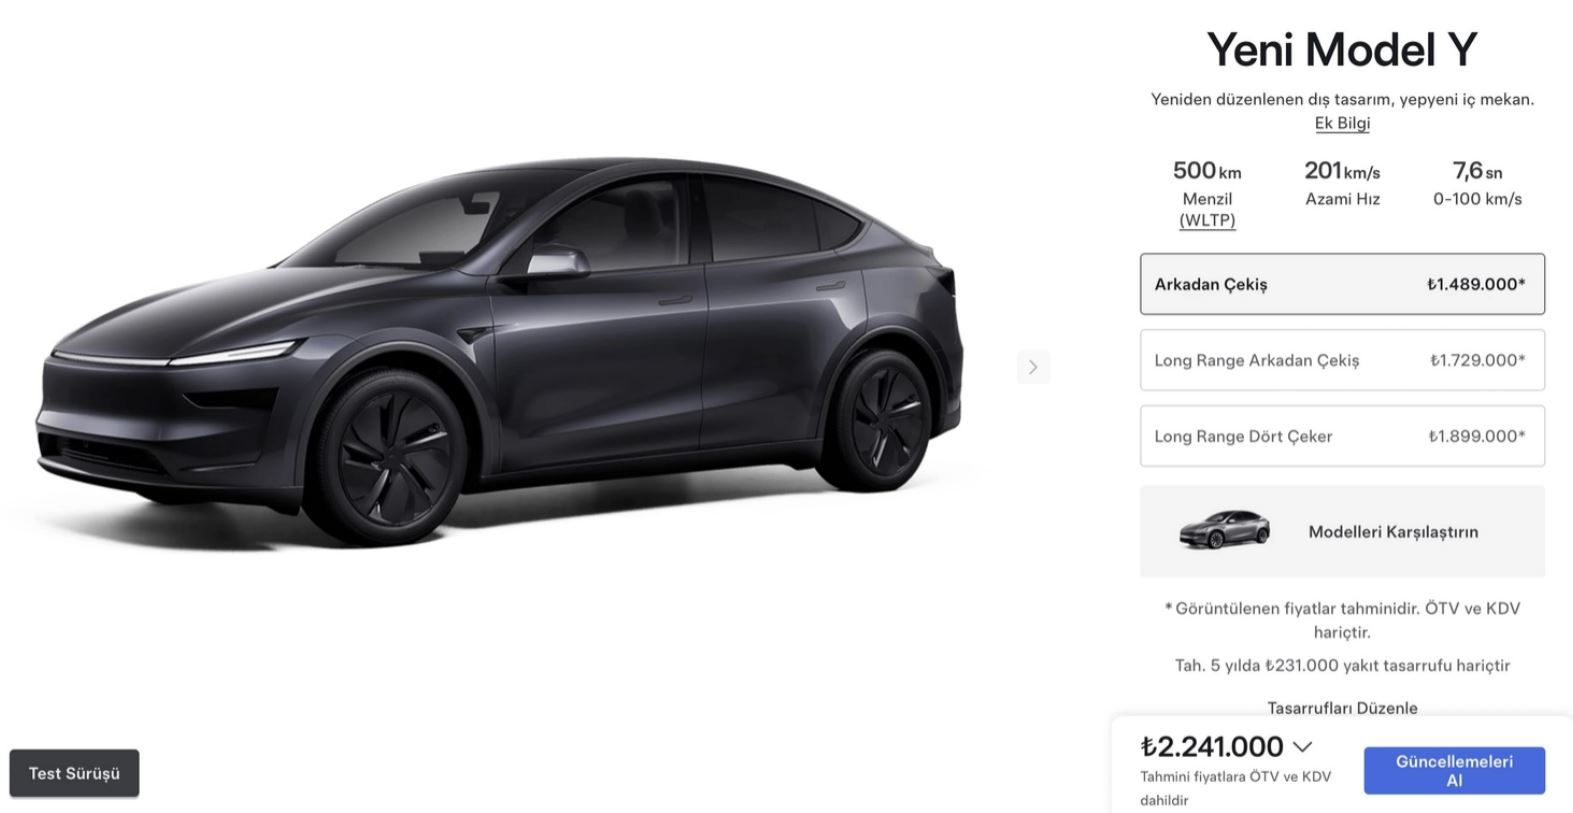Screen dimensions: 1573x813
Task: Open Modelleri Karşılaştırın comparison
Action: pyautogui.click(x=1342, y=532)
